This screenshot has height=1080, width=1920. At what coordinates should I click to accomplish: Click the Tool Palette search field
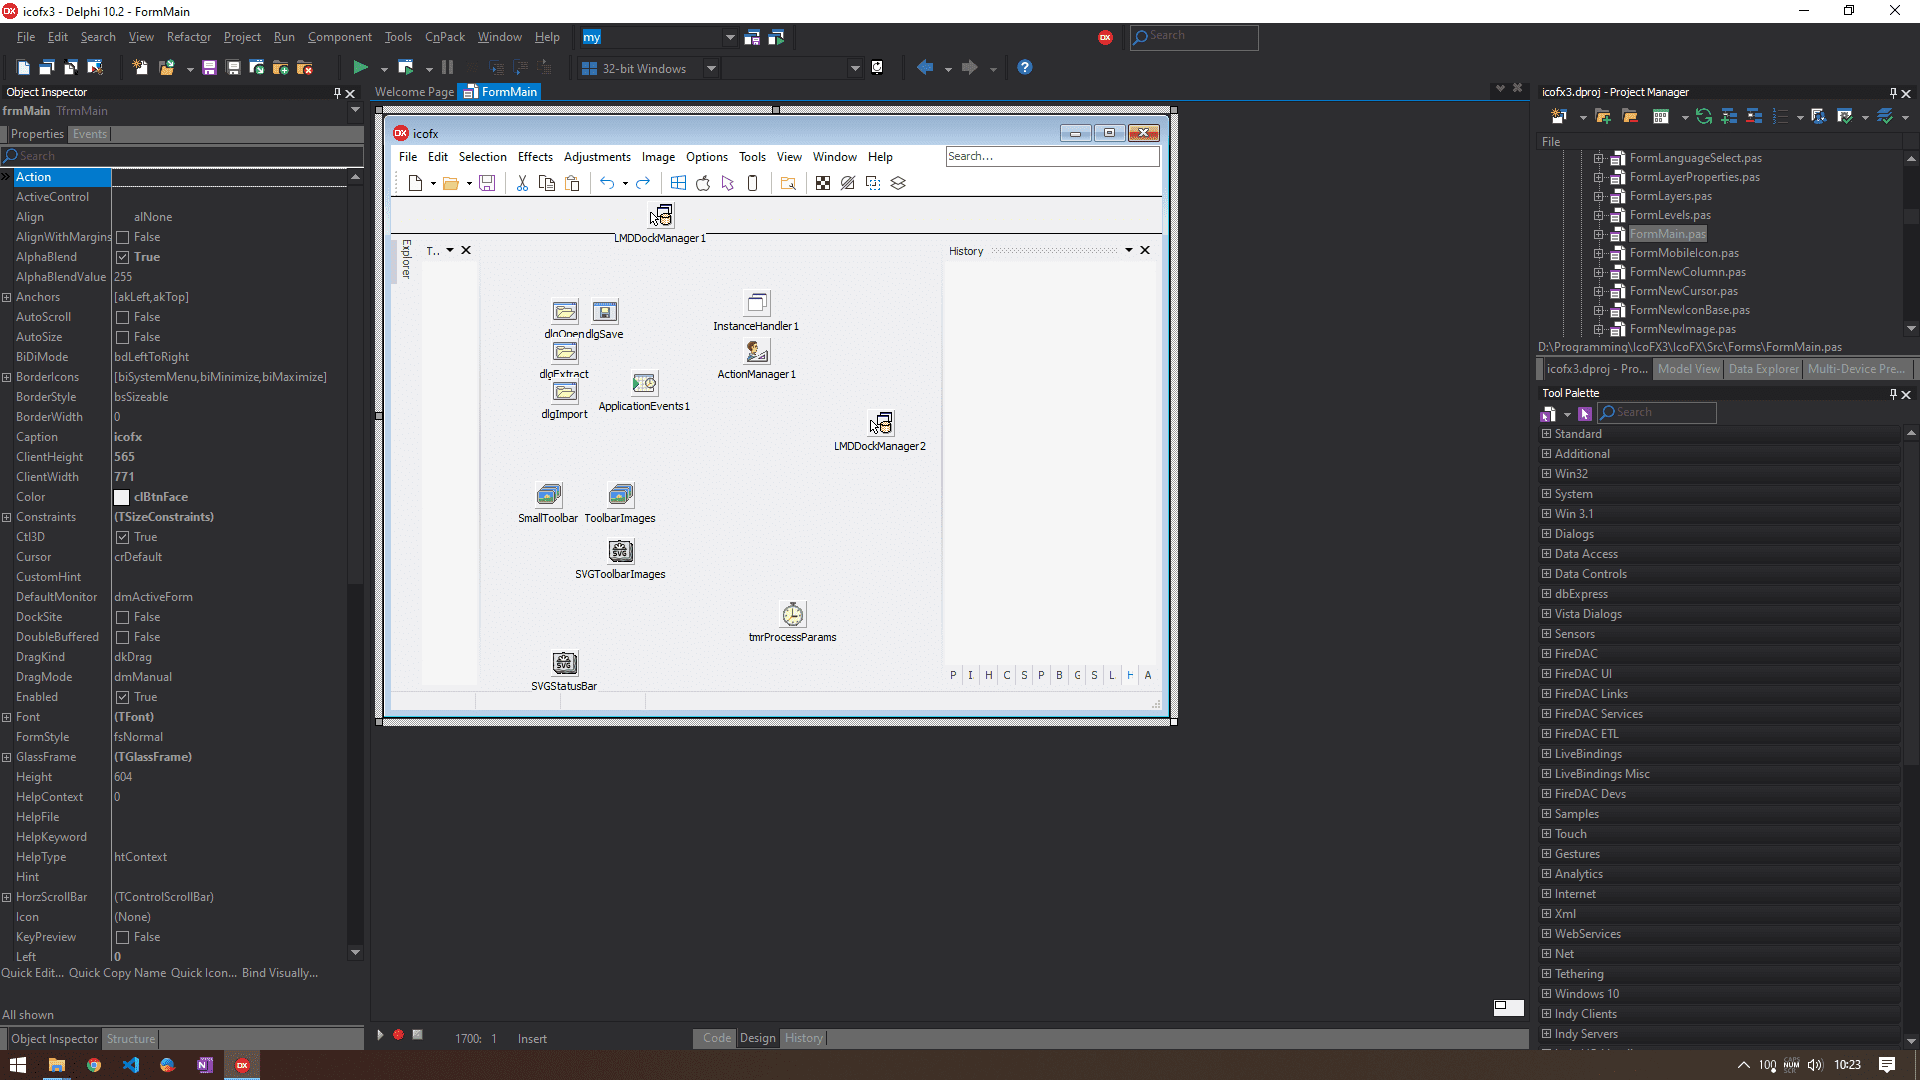point(1657,413)
